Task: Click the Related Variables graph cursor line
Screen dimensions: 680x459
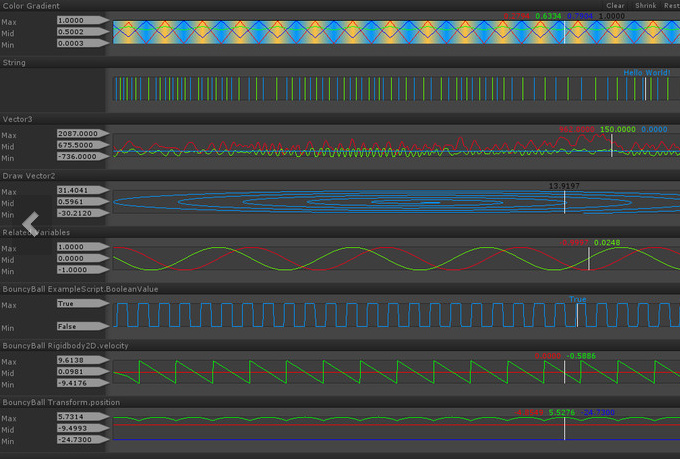Action: (588, 259)
